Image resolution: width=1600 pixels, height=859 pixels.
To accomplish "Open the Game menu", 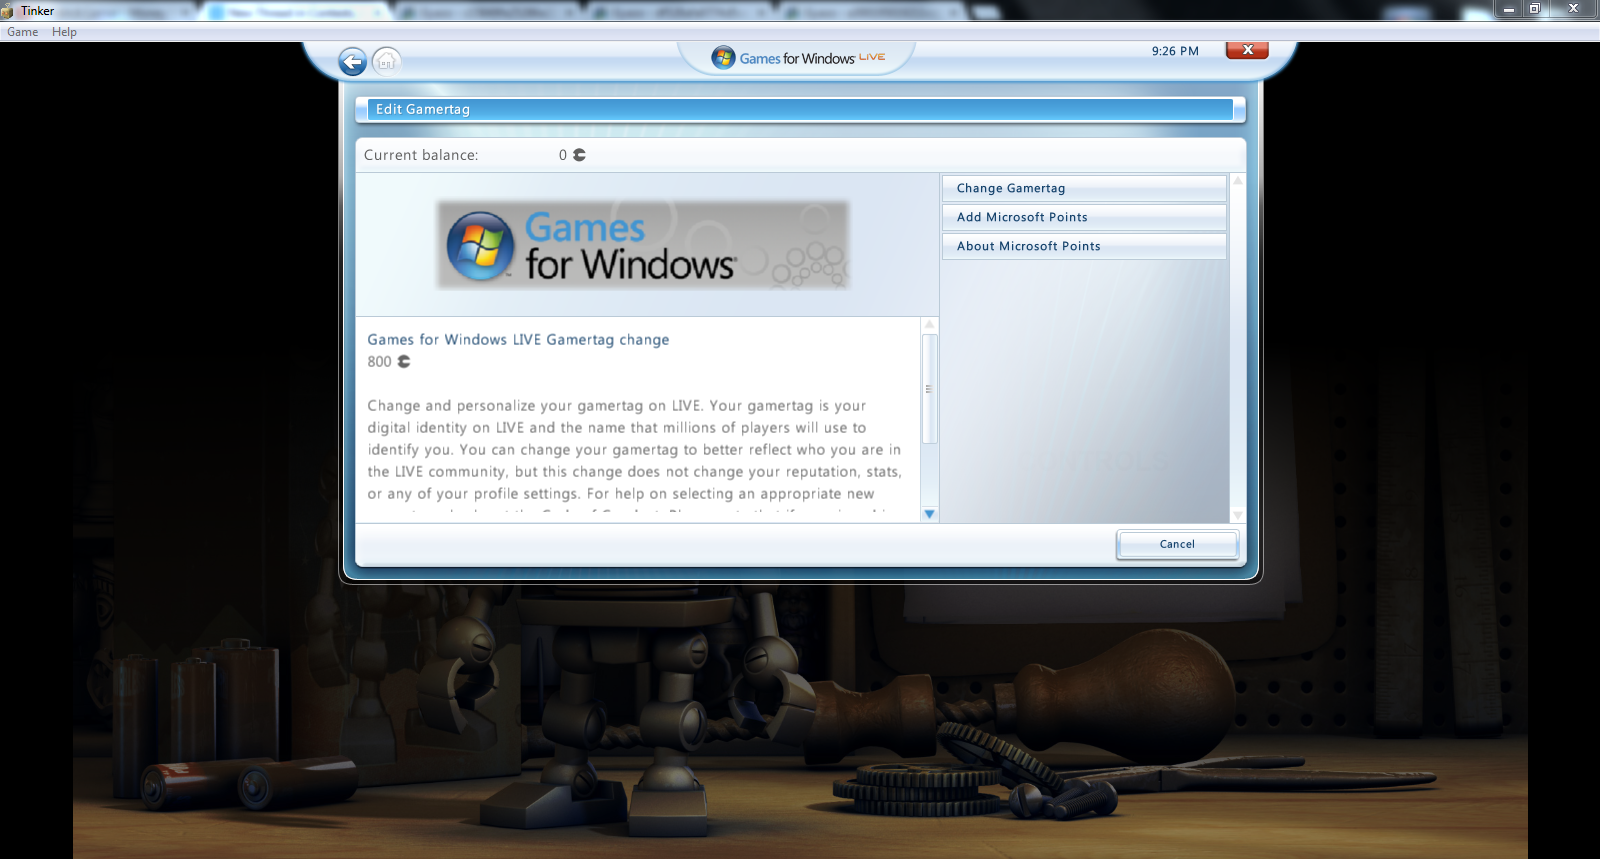I will [x=23, y=32].
